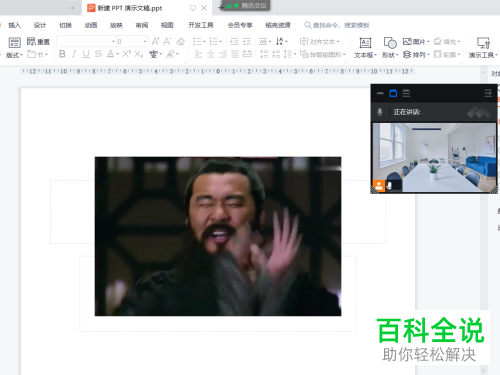Click the orange participant icon on video

click(x=379, y=186)
